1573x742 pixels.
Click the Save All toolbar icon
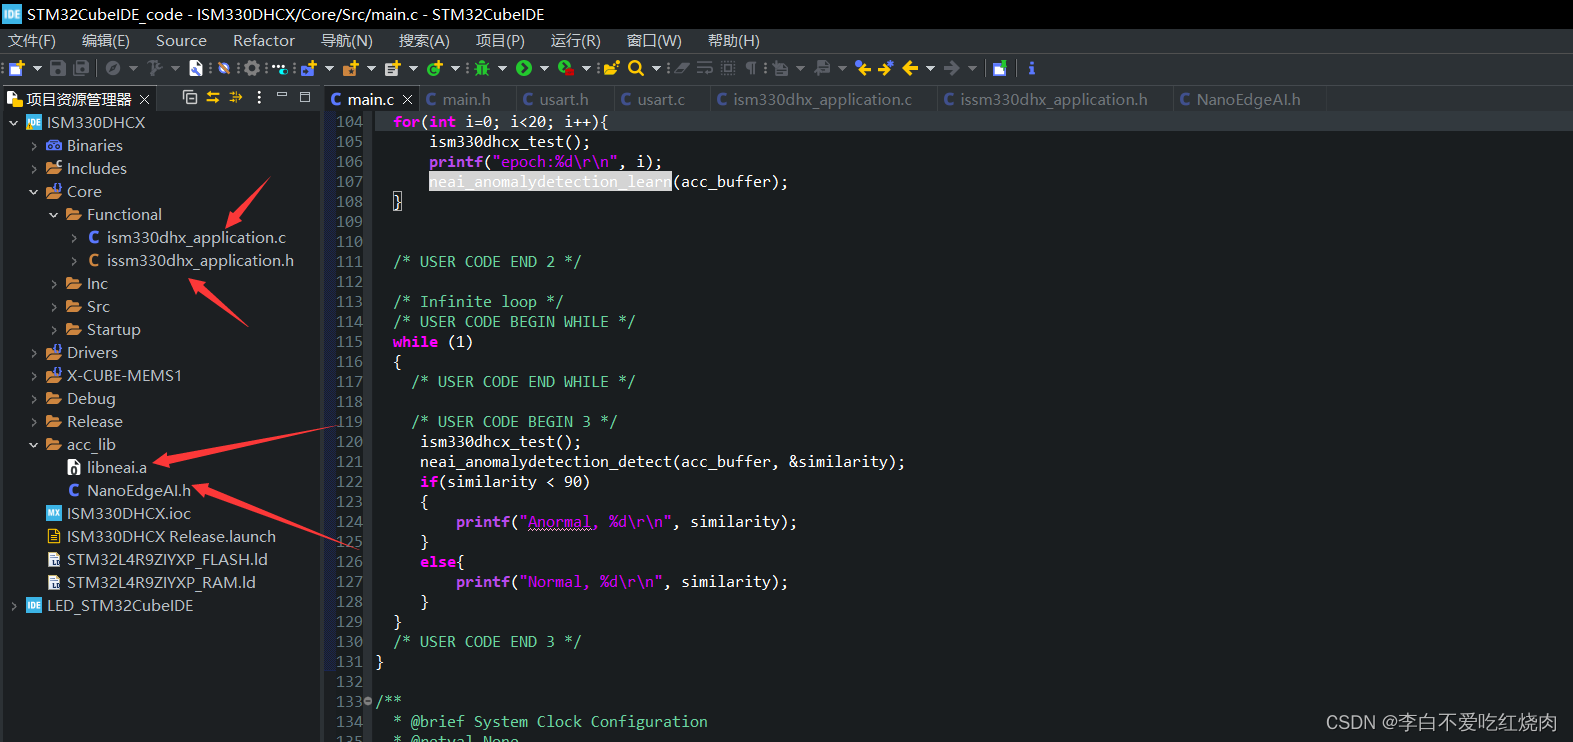tap(81, 68)
